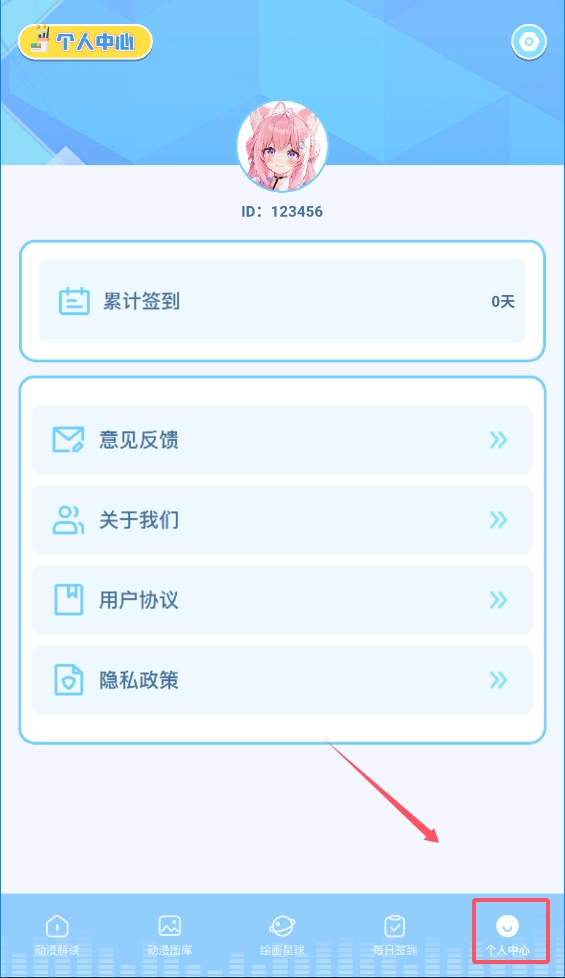
Task: Open the 隐私政策 text link
Action: click(139, 679)
